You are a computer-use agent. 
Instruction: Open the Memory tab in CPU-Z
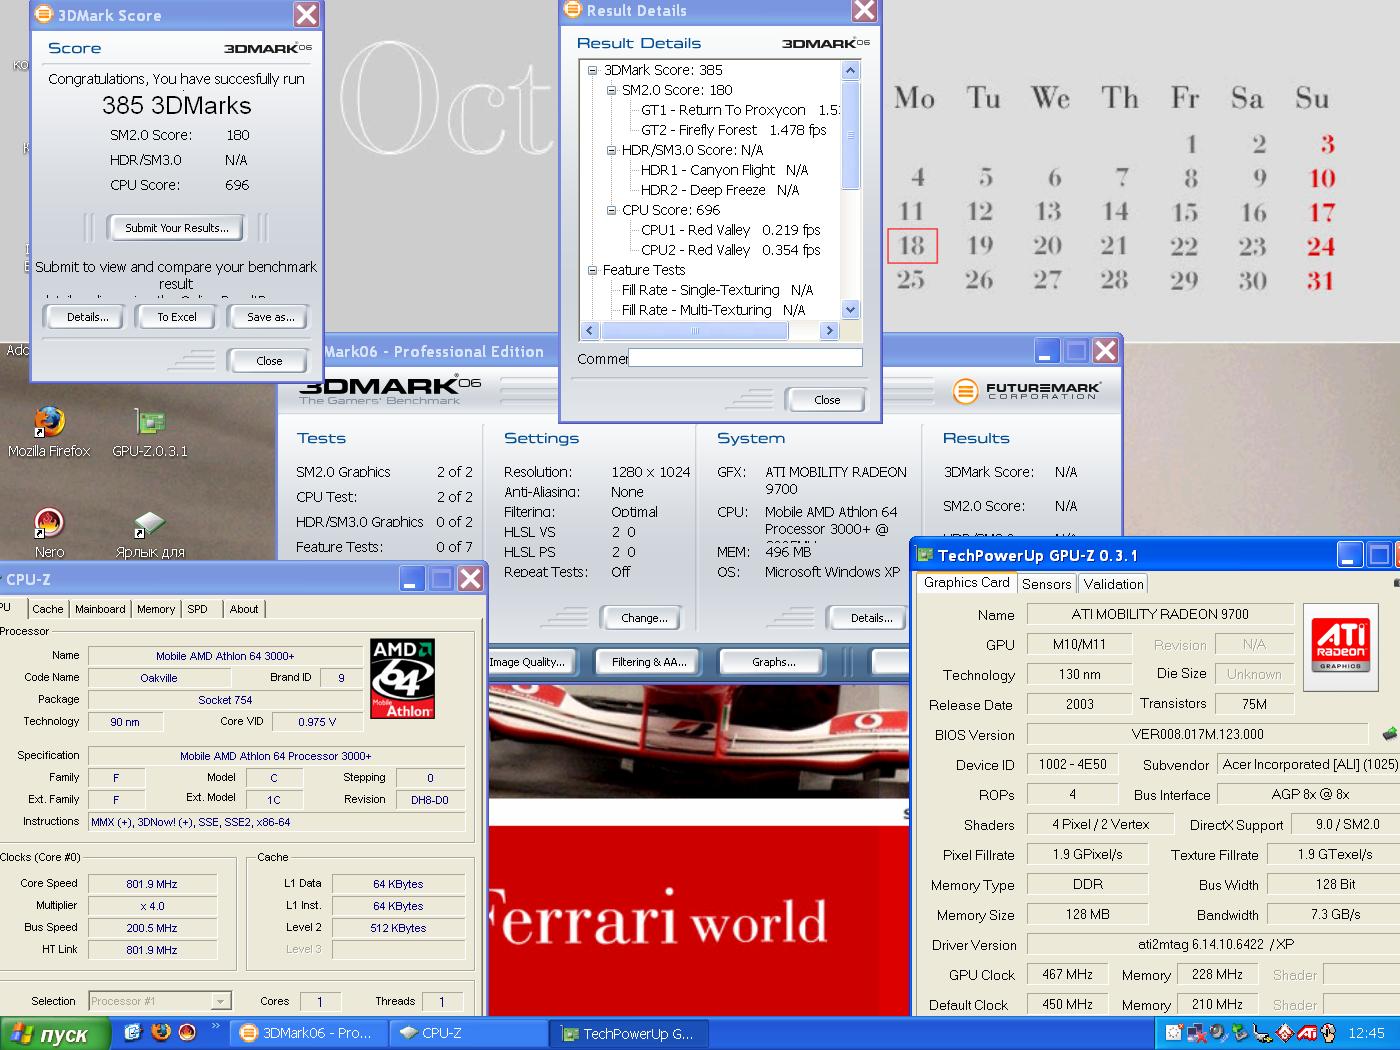pyautogui.click(x=156, y=609)
